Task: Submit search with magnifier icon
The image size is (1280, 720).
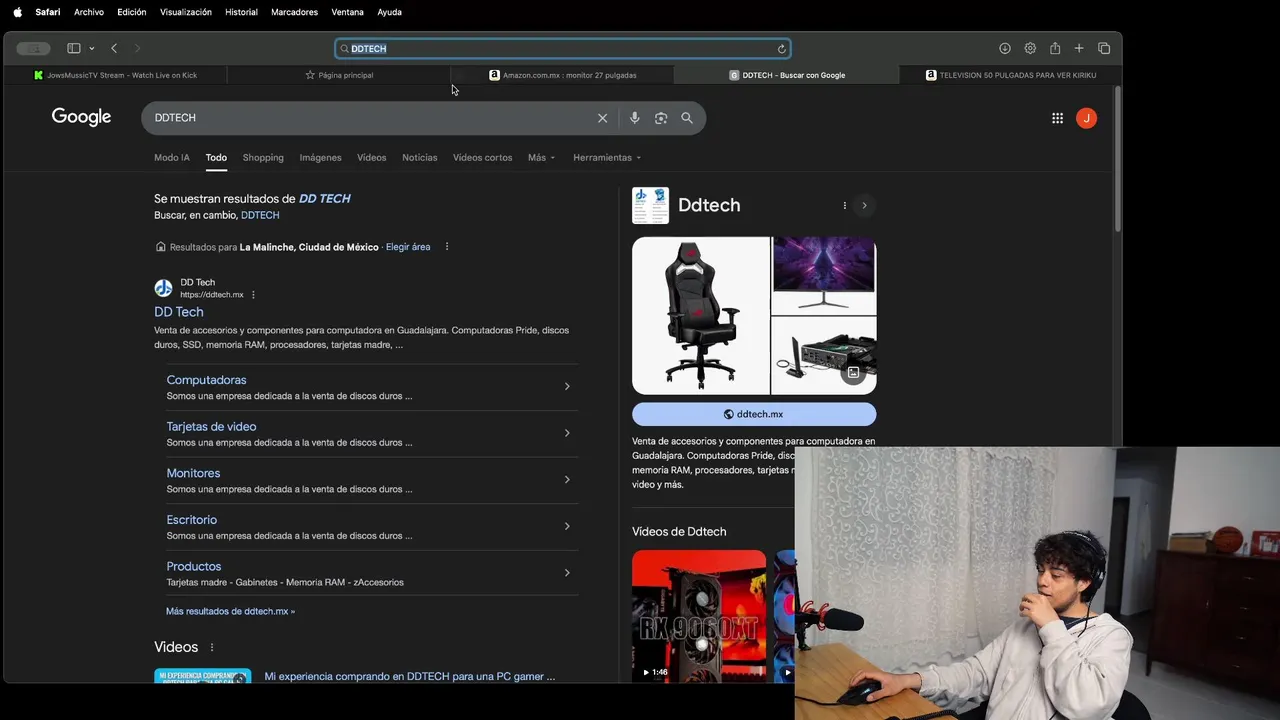Action: (x=687, y=118)
